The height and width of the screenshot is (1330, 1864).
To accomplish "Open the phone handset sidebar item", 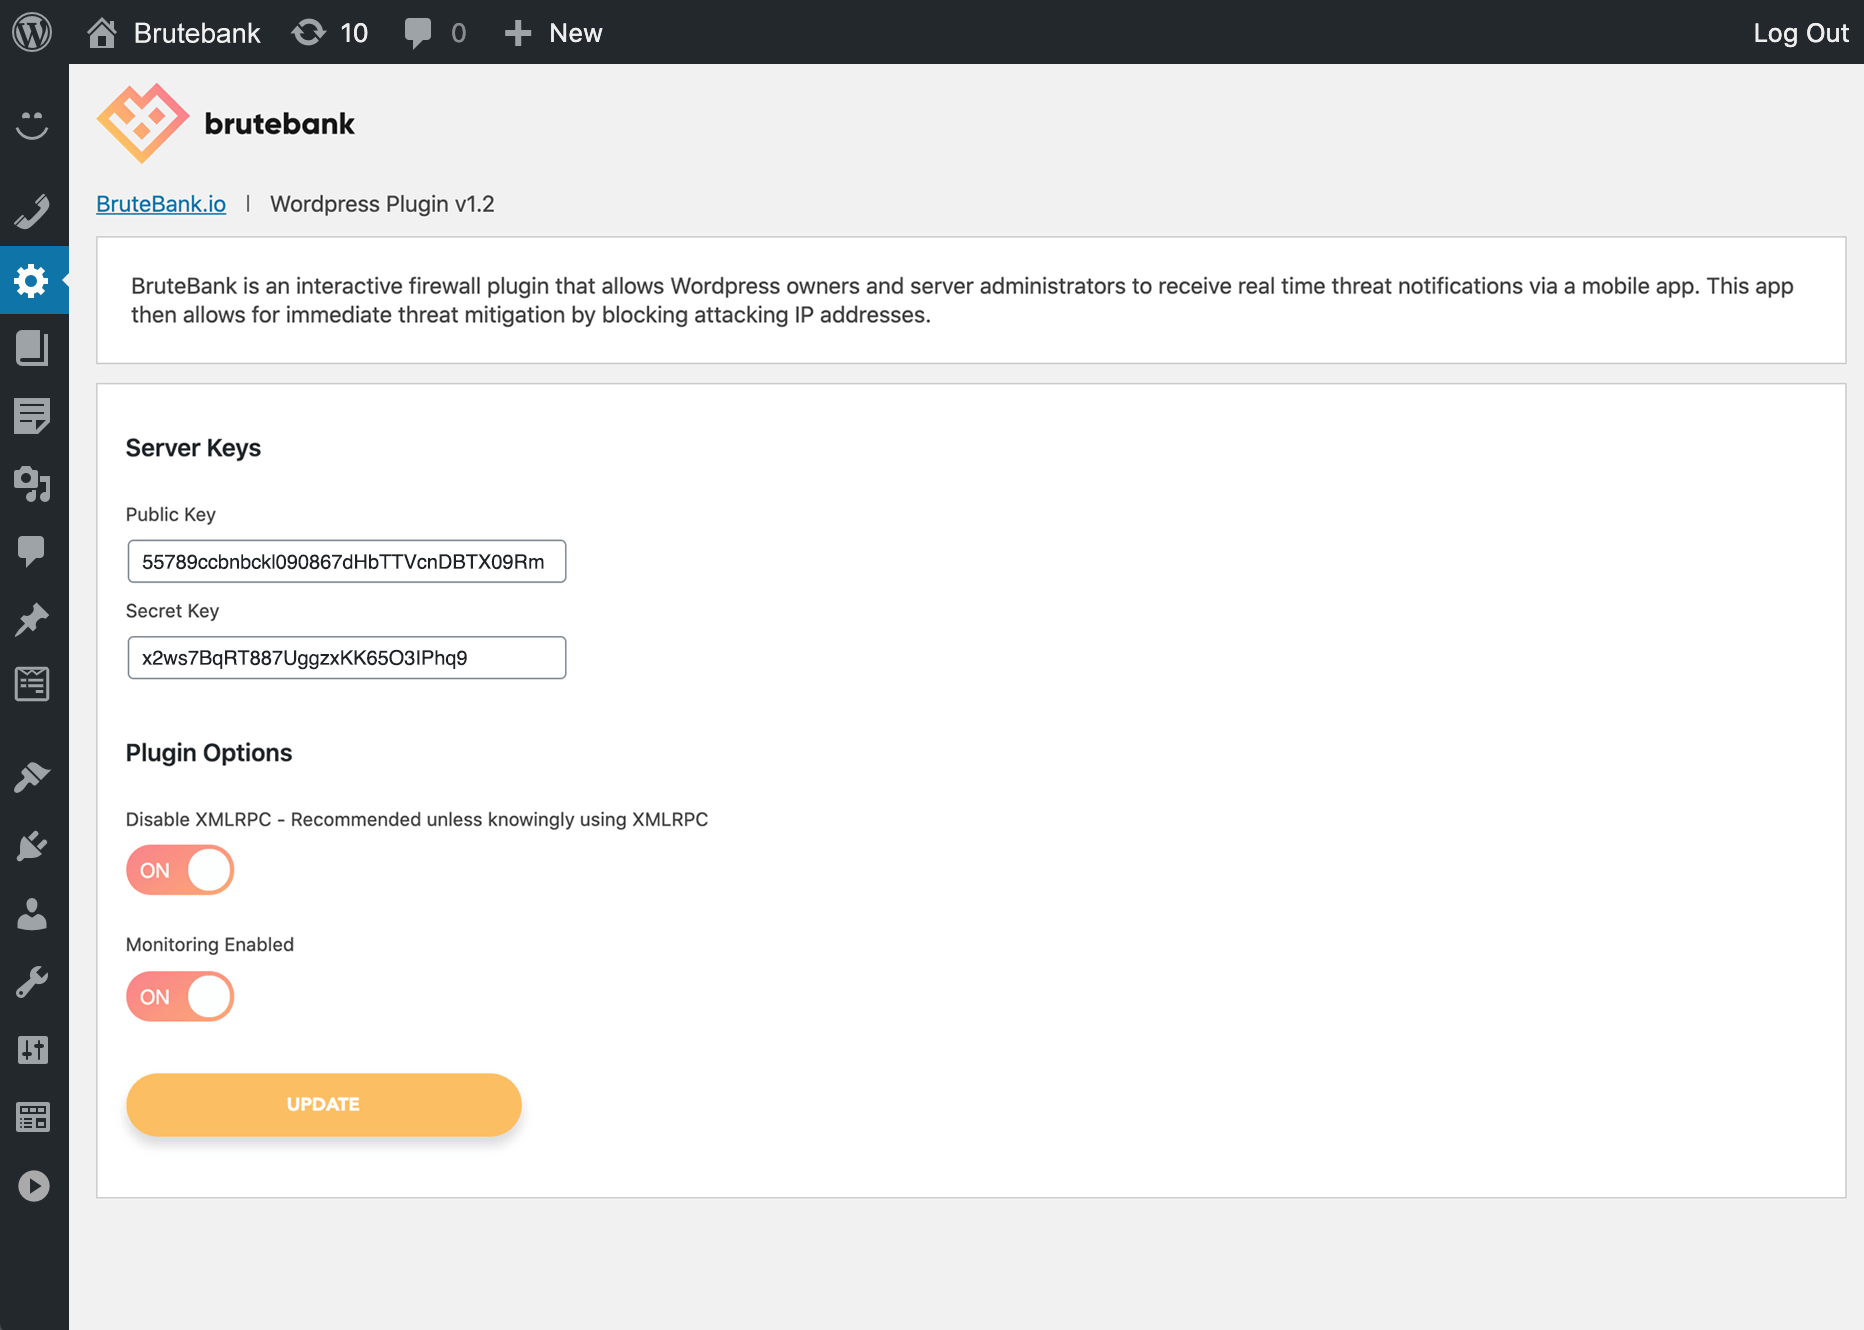I will coord(32,212).
